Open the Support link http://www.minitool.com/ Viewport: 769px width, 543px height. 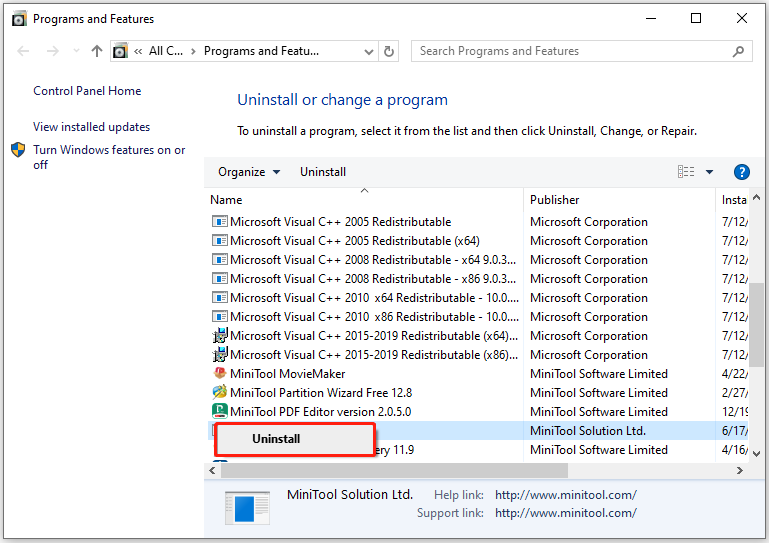pyautogui.click(x=565, y=513)
